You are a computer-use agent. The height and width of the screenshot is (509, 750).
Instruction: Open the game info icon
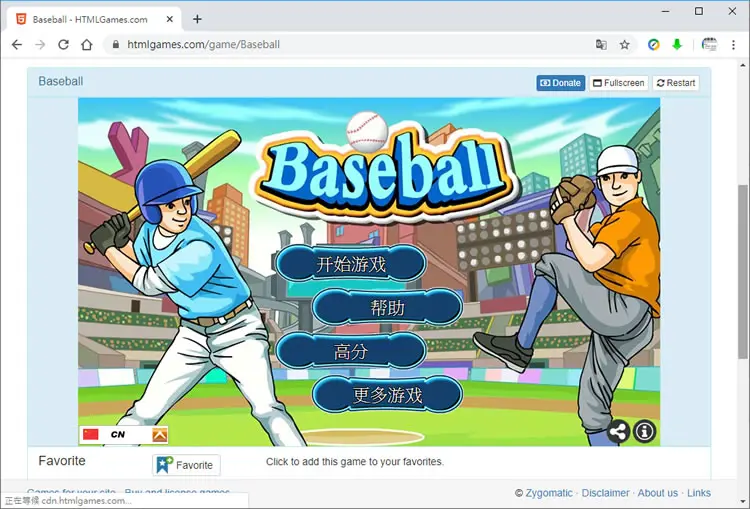pos(644,432)
